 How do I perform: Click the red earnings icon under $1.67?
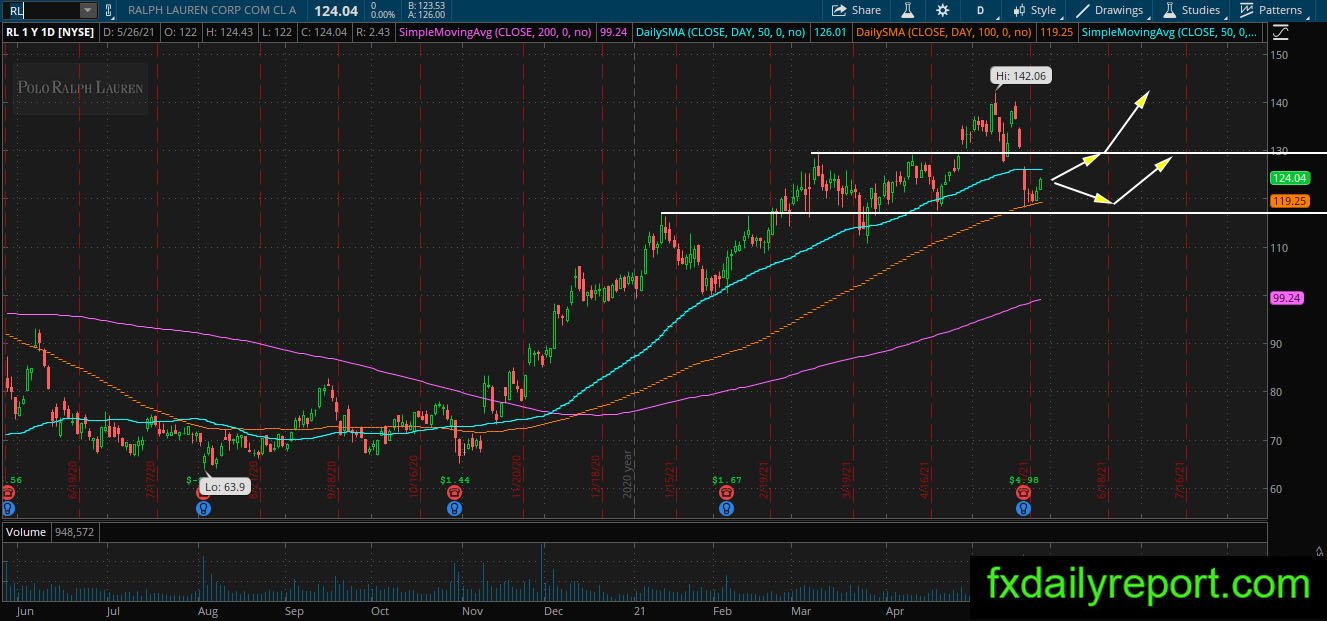coord(726,493)
